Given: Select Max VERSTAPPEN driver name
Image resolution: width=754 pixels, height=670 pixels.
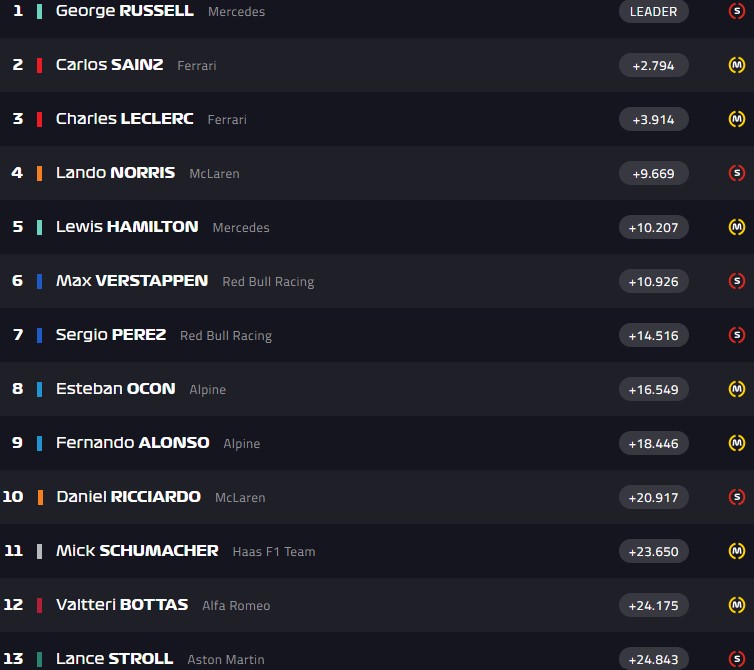Looking at the screenshot, I should click(x=132, y=280).
